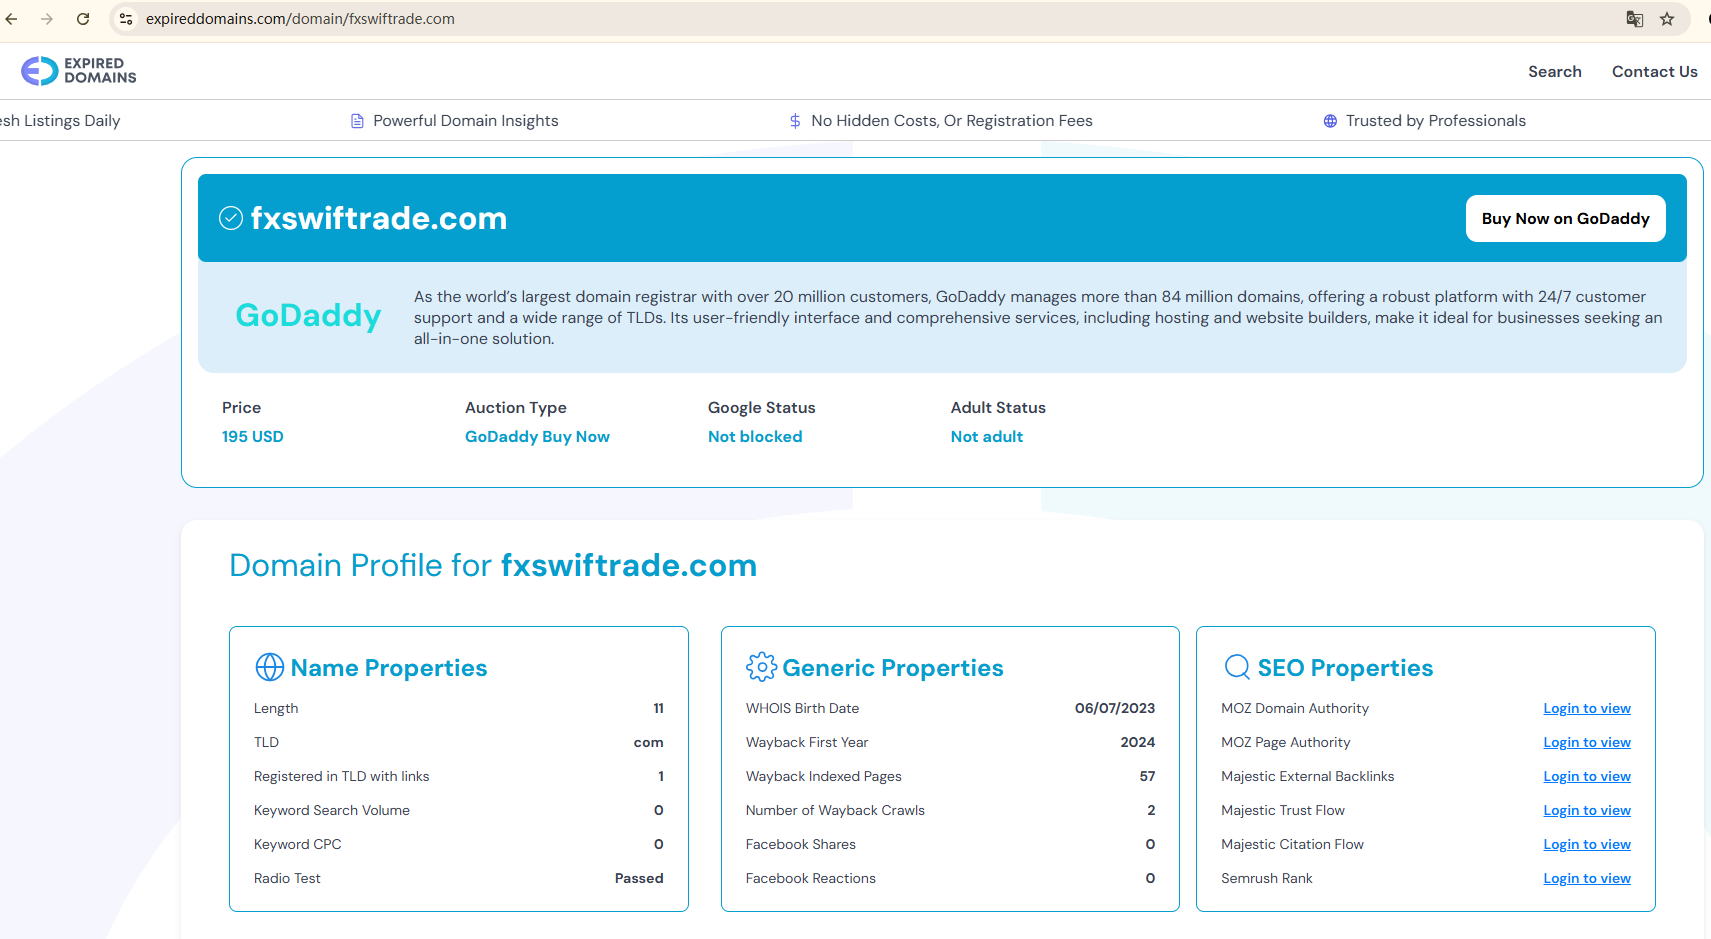Click the 195 USD price value
This screenshot has height=939, width=1711.
tap(253, 437)
